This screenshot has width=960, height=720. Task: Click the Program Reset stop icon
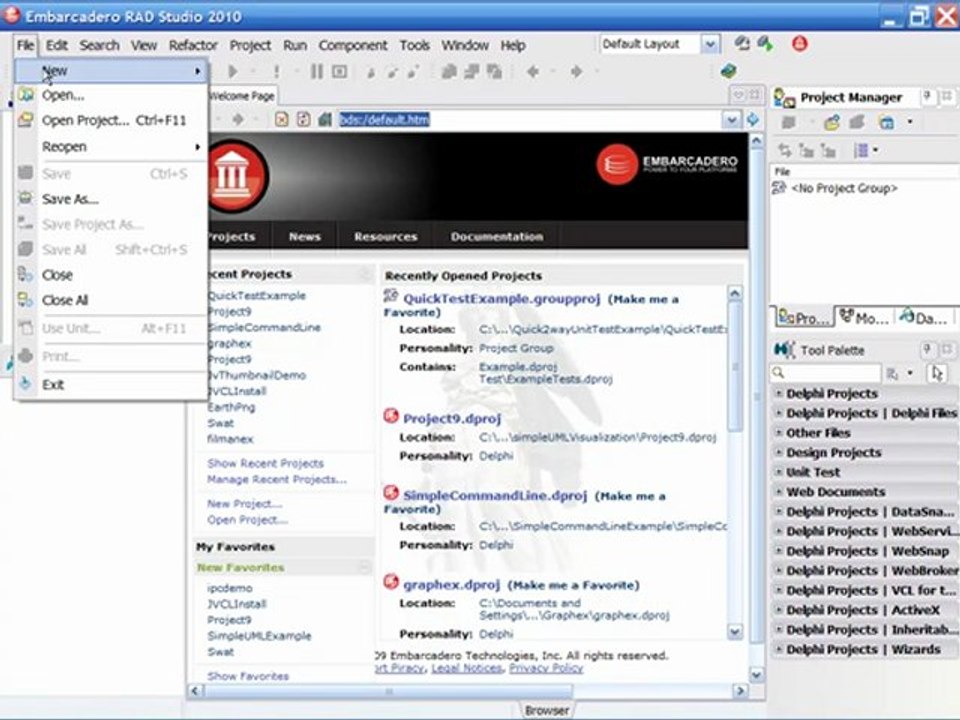coord(339,72)
